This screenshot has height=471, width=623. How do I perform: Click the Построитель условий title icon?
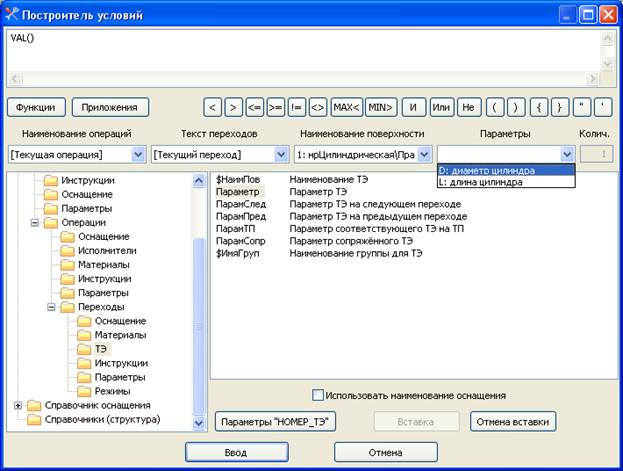pos(12,14)
